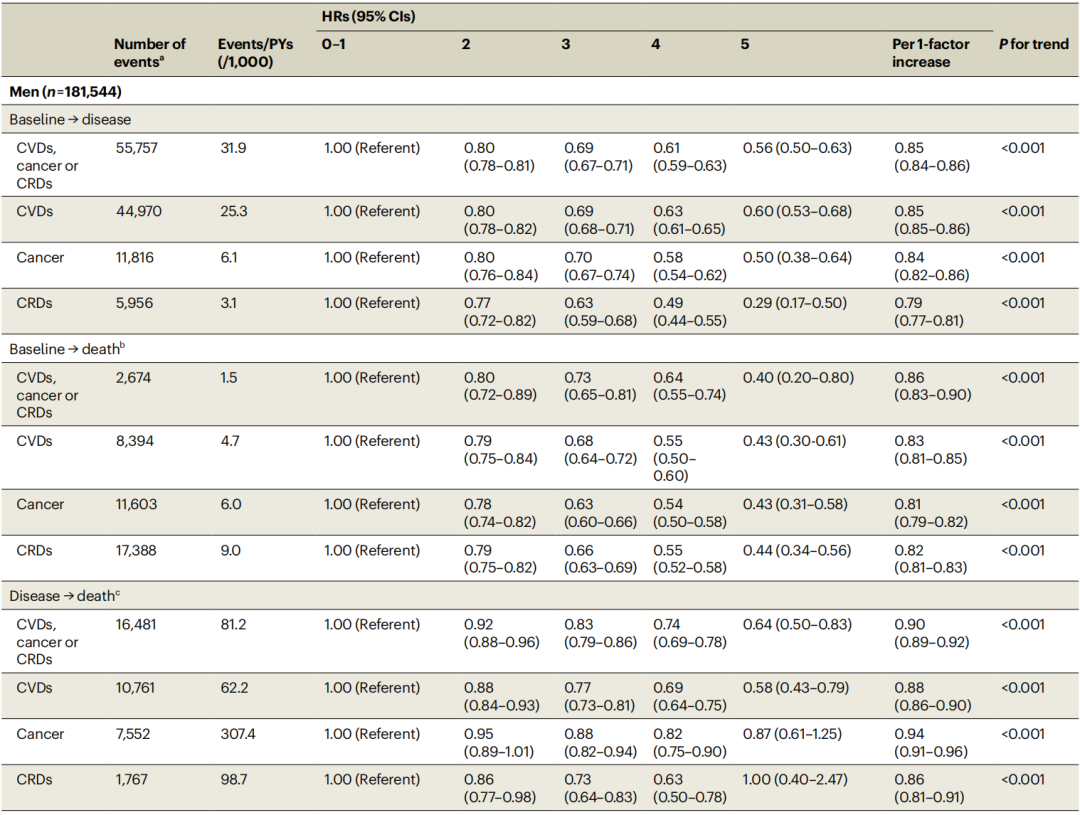Image resolution: width=1080 pixels, height=815 pixels.
Task: Click the 'P for trend' column header
Action: coord(1033,45)
